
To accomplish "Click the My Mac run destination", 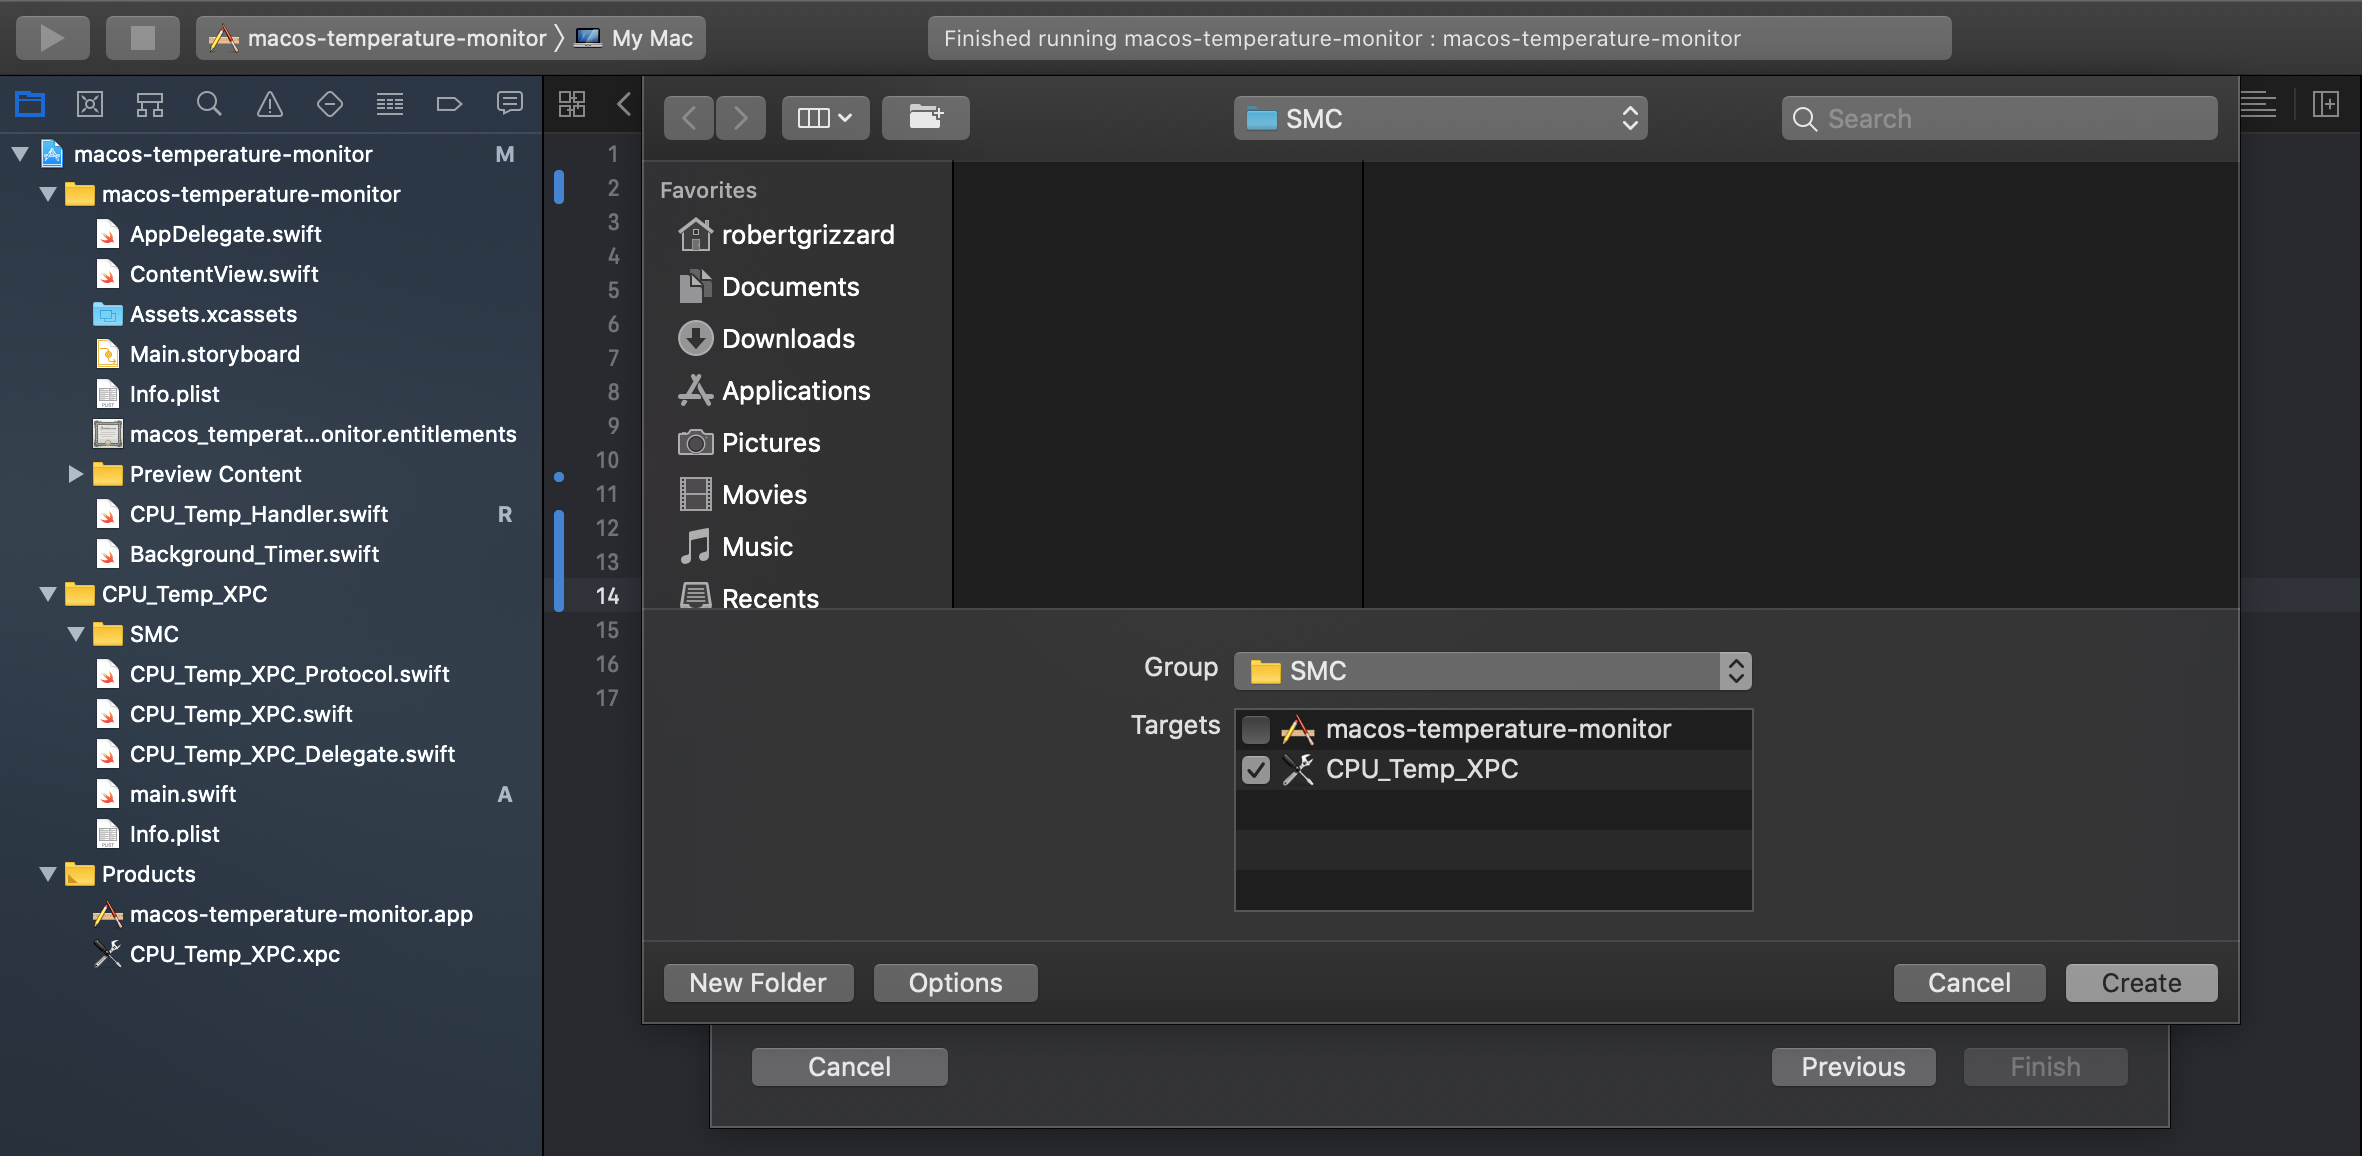I will click(634, 38).
